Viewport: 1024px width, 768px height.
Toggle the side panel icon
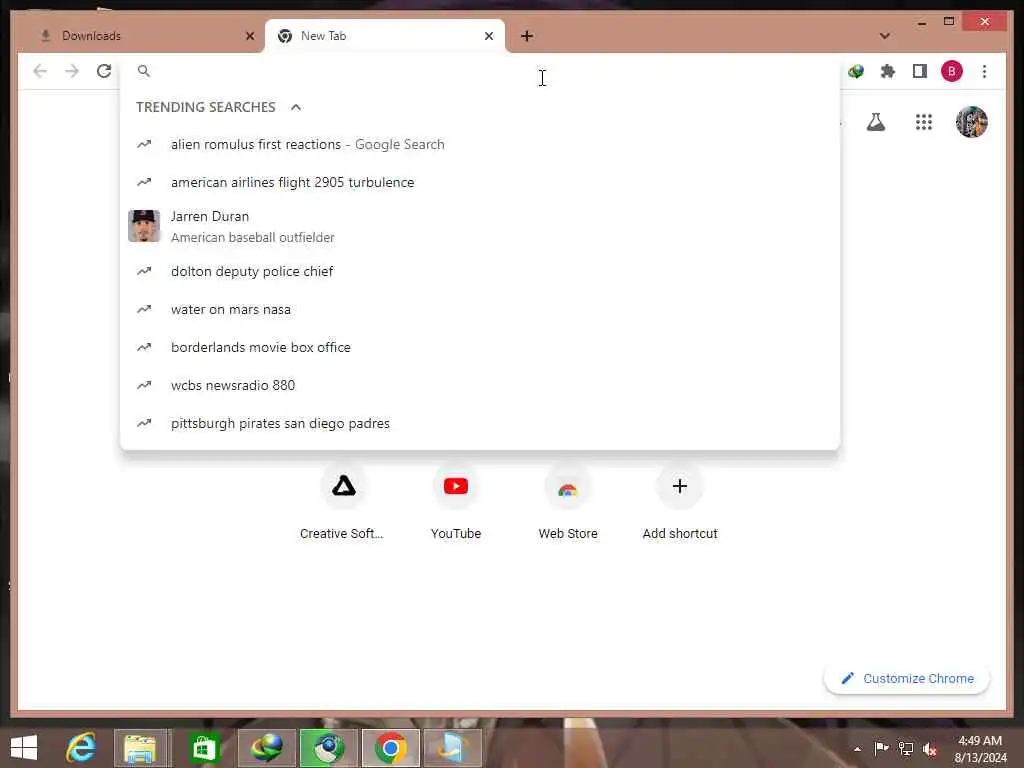920,71
